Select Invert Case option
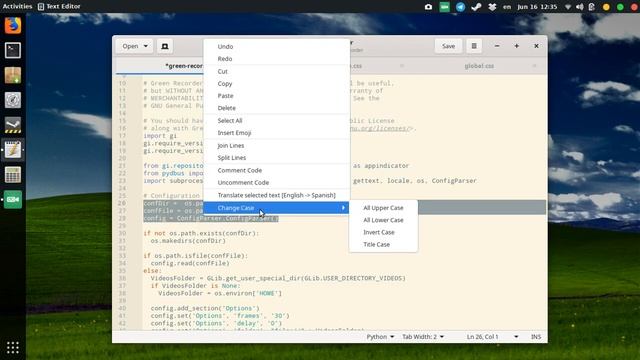Screen dimensions: 640x360 (383, 232)
